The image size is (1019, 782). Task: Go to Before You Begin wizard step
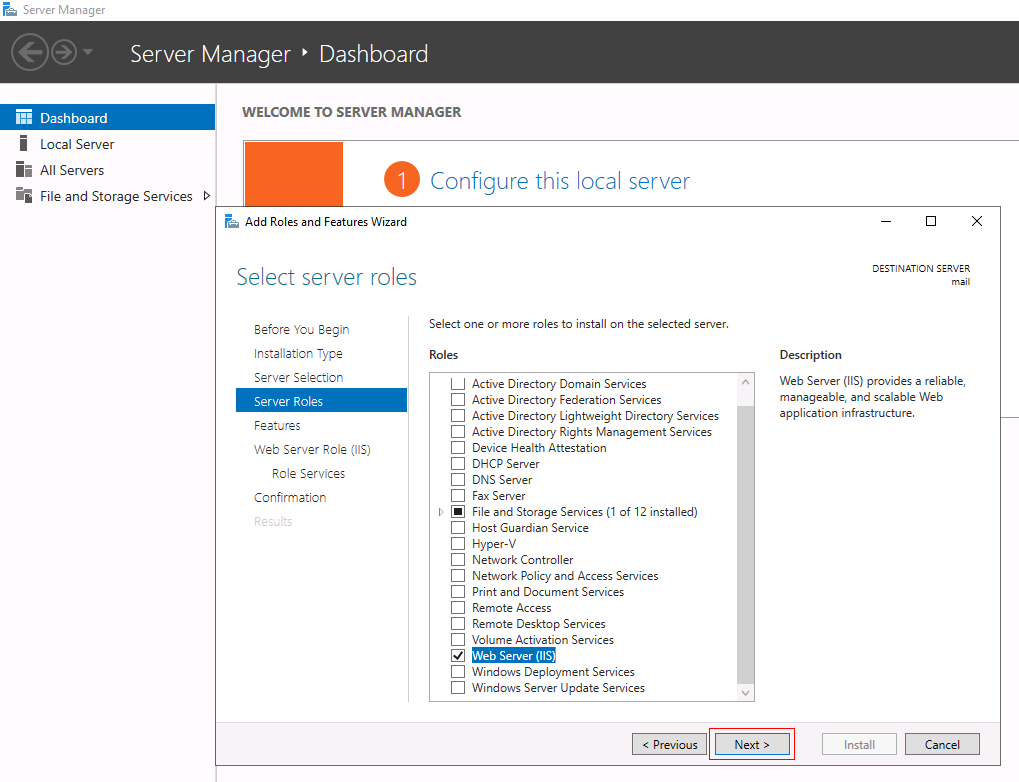point(302,330)
